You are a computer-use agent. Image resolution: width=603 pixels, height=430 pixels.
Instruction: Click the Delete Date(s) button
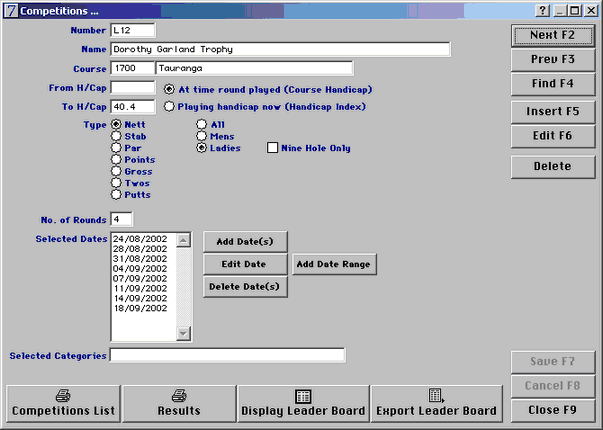click(245, 287)
